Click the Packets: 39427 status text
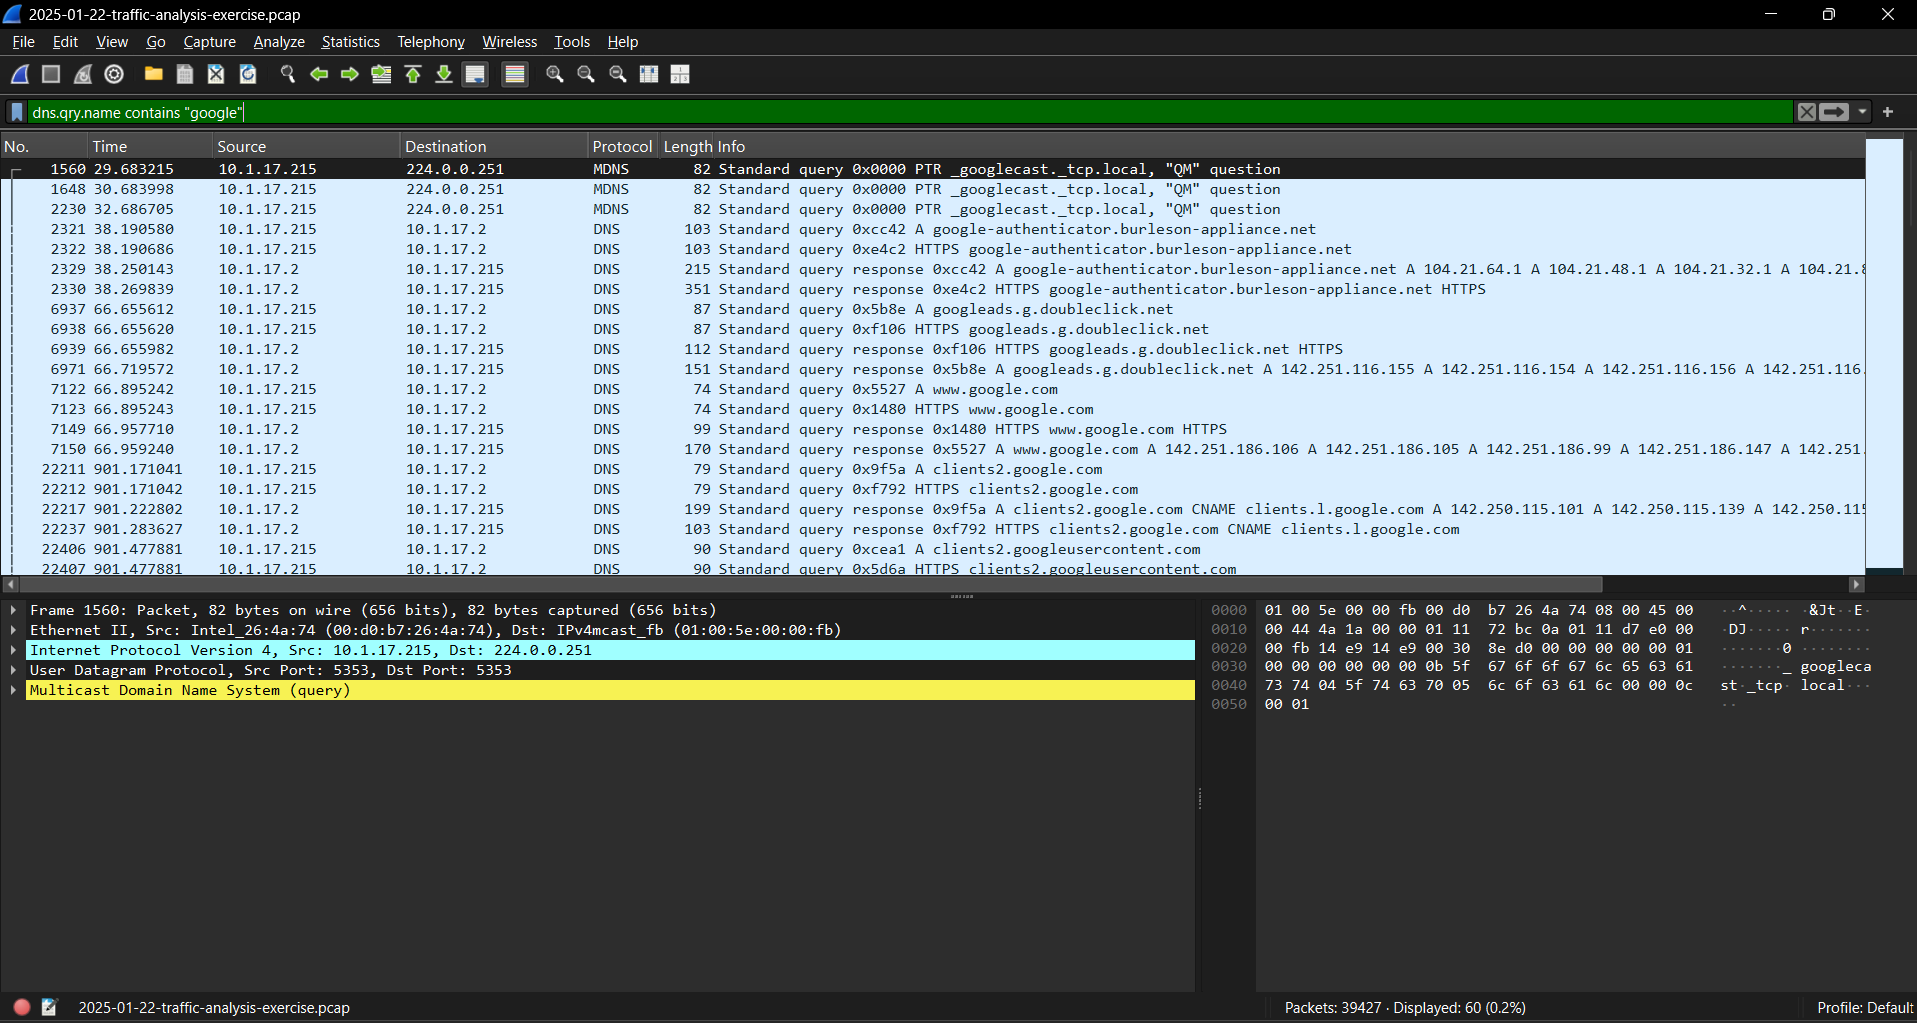1917x1023 pixels. pyautogui.click(x=1405, y=1007)
